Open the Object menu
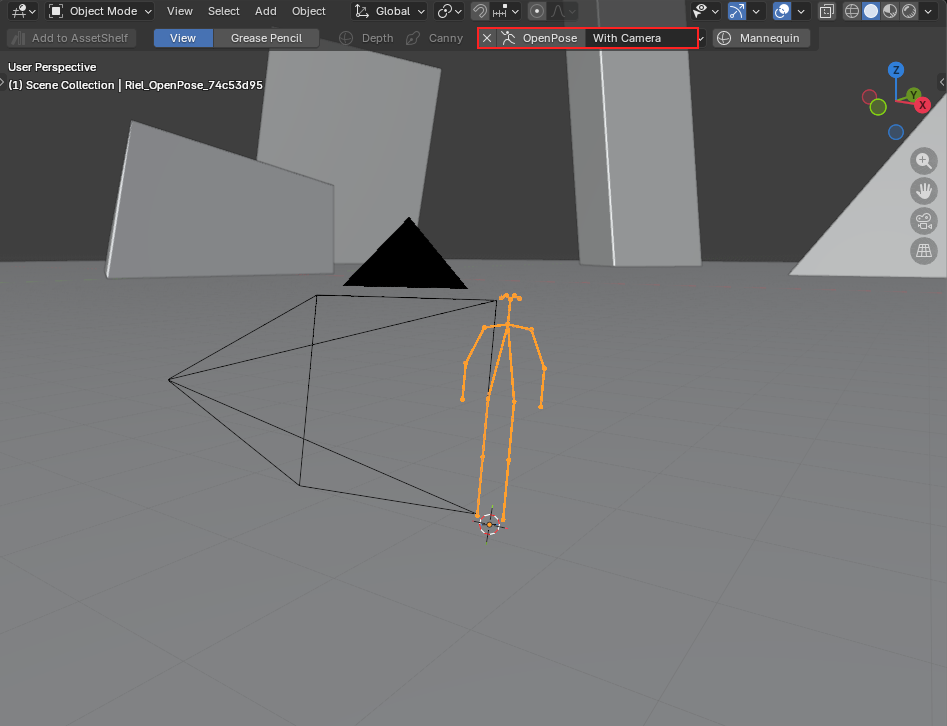 point(309,11)
